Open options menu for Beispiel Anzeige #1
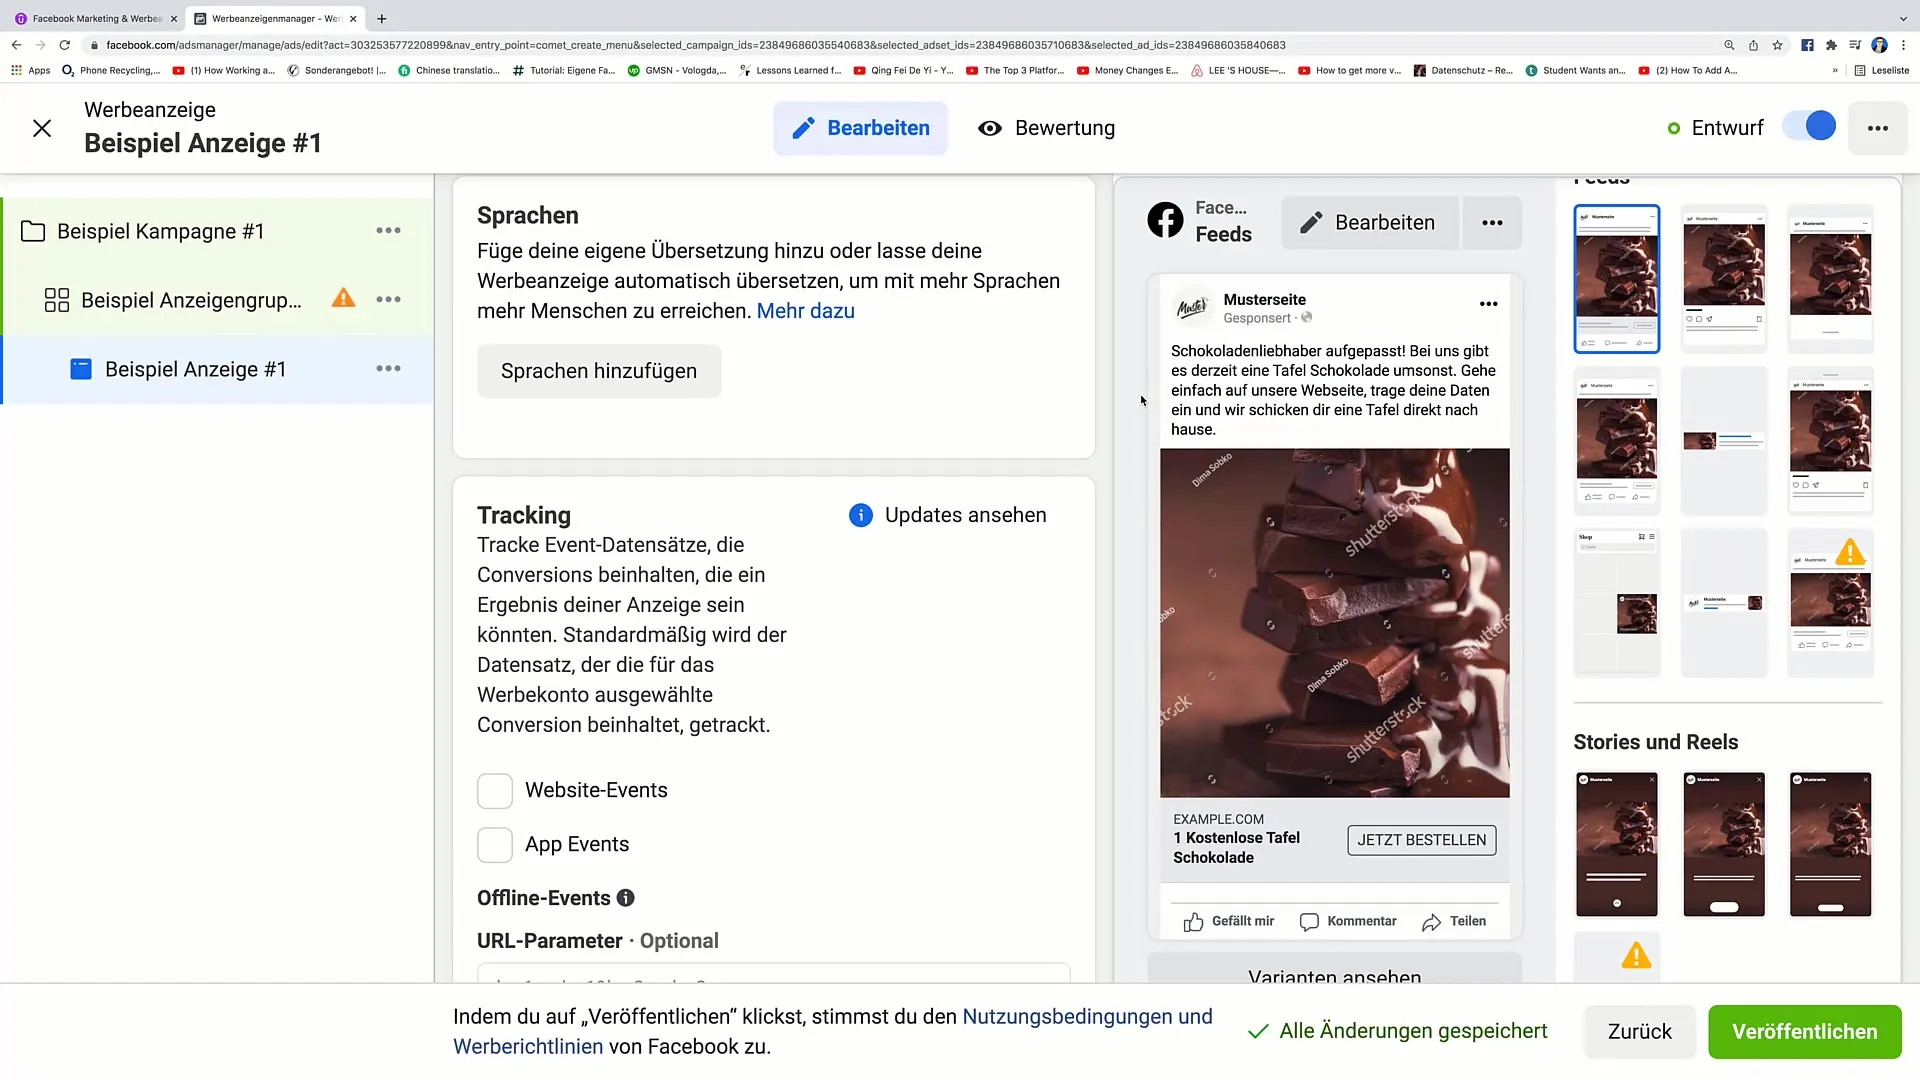1920x1080 pixels. point(388,369)
